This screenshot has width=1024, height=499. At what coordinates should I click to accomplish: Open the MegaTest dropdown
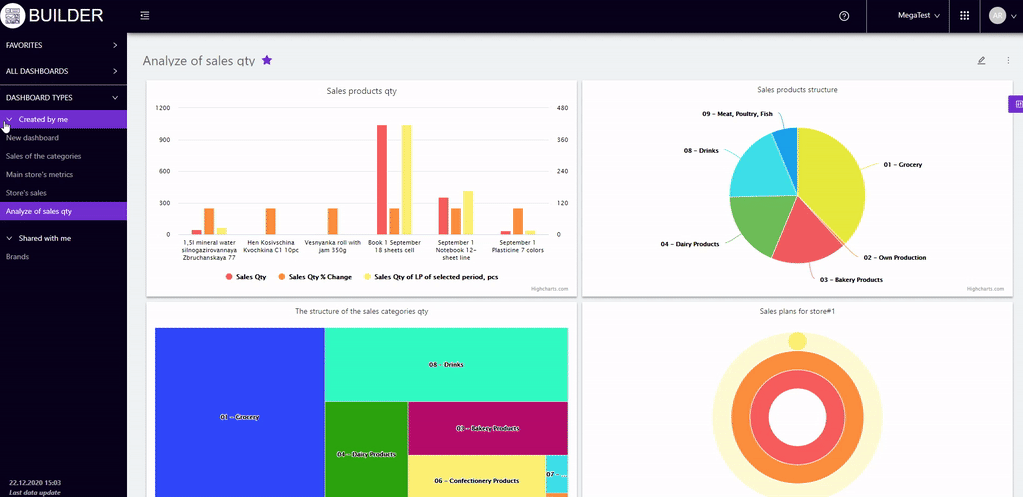pos(919,16)
